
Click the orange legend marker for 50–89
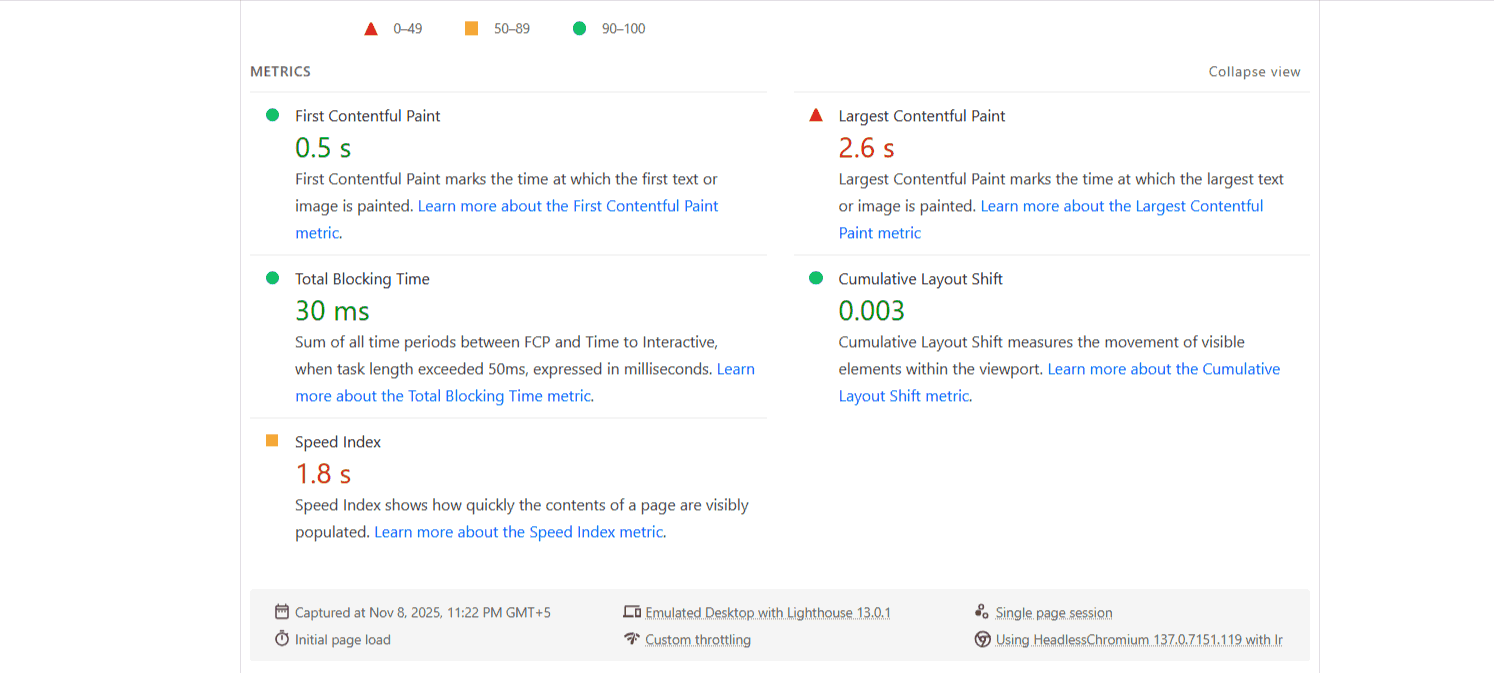click(471, 29)
